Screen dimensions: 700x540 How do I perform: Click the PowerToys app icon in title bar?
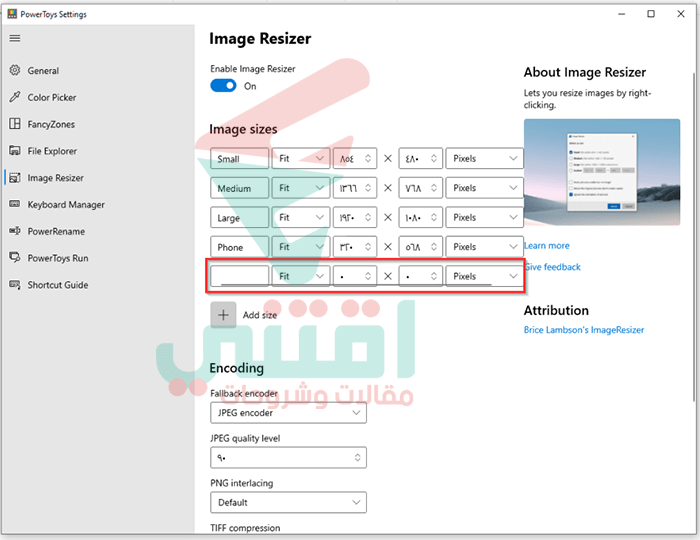pyautogui.click(x=12, y=14)
